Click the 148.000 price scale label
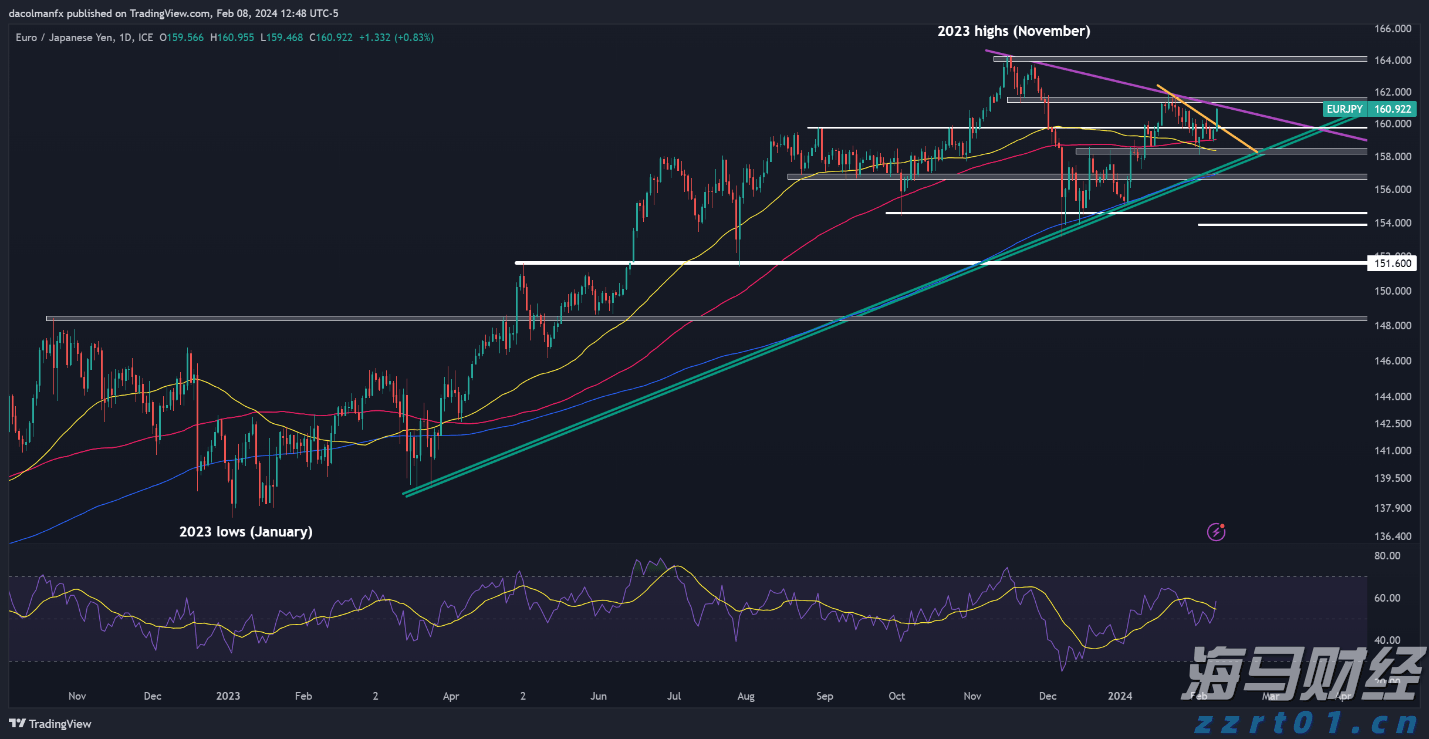The width and height of the screenshot is (1429, 739). pyautogui.click(x=1392, y=326)
